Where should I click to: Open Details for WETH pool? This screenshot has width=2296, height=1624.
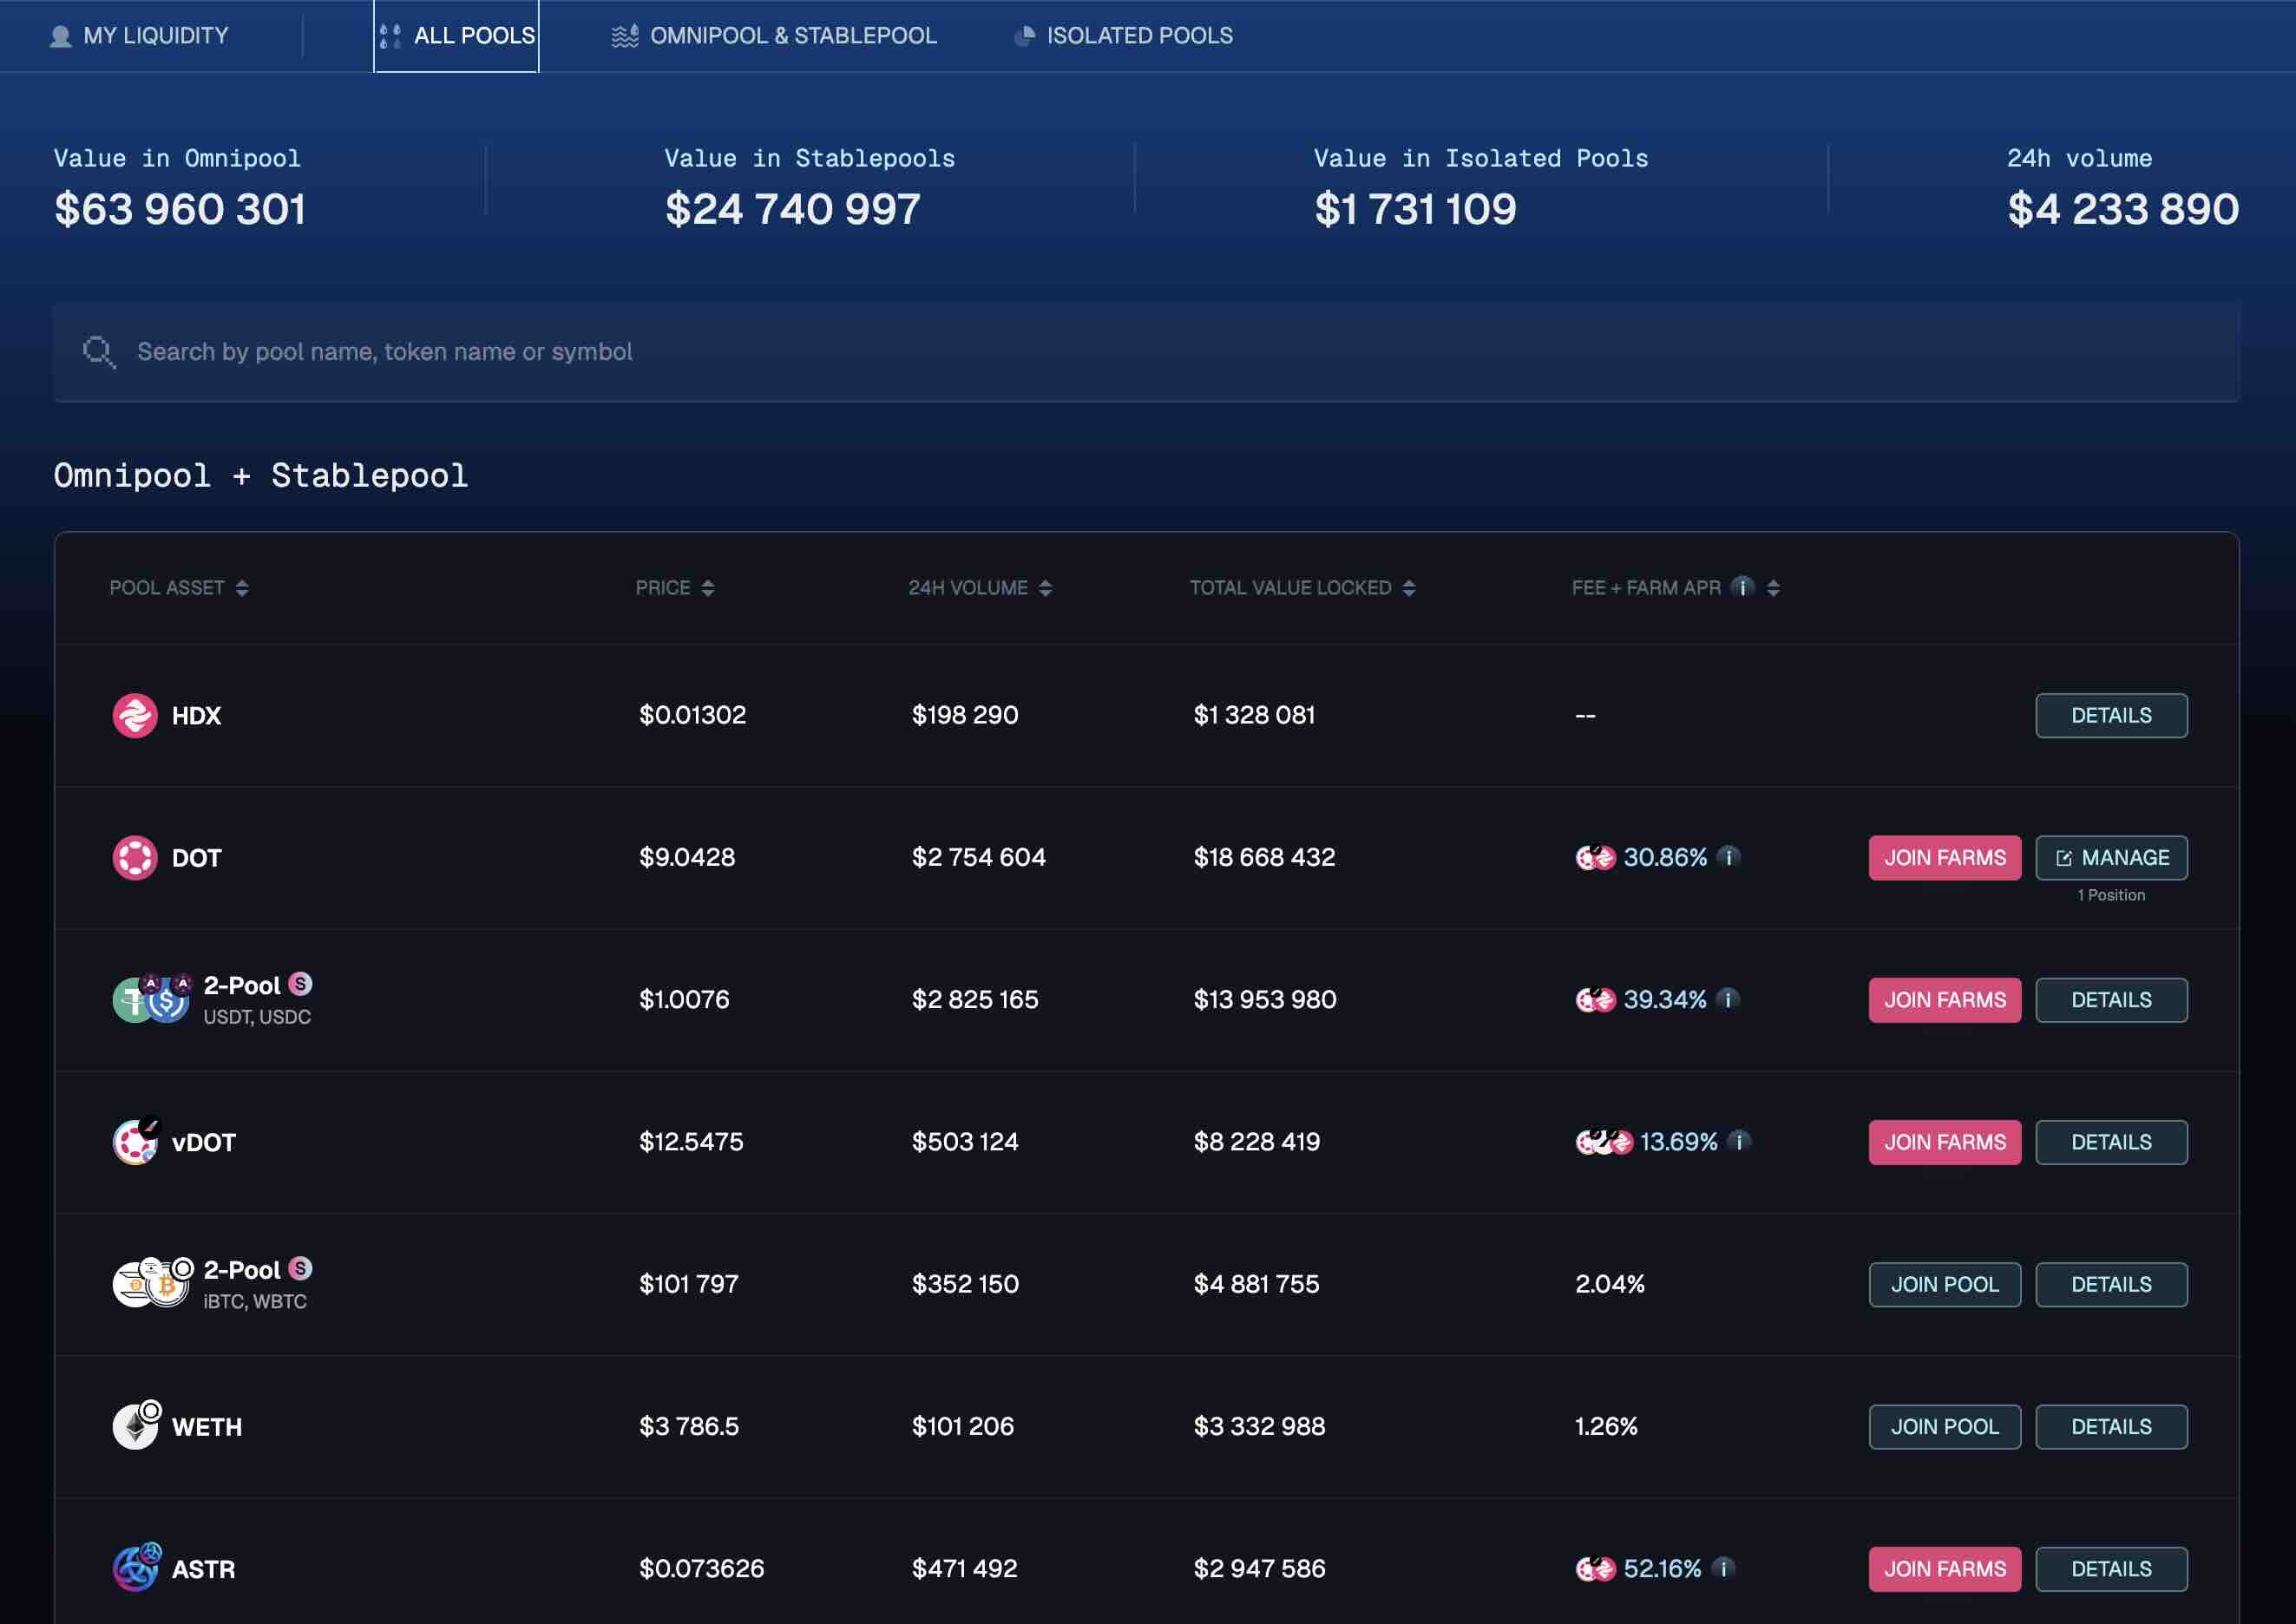tap(2111, 1427)
